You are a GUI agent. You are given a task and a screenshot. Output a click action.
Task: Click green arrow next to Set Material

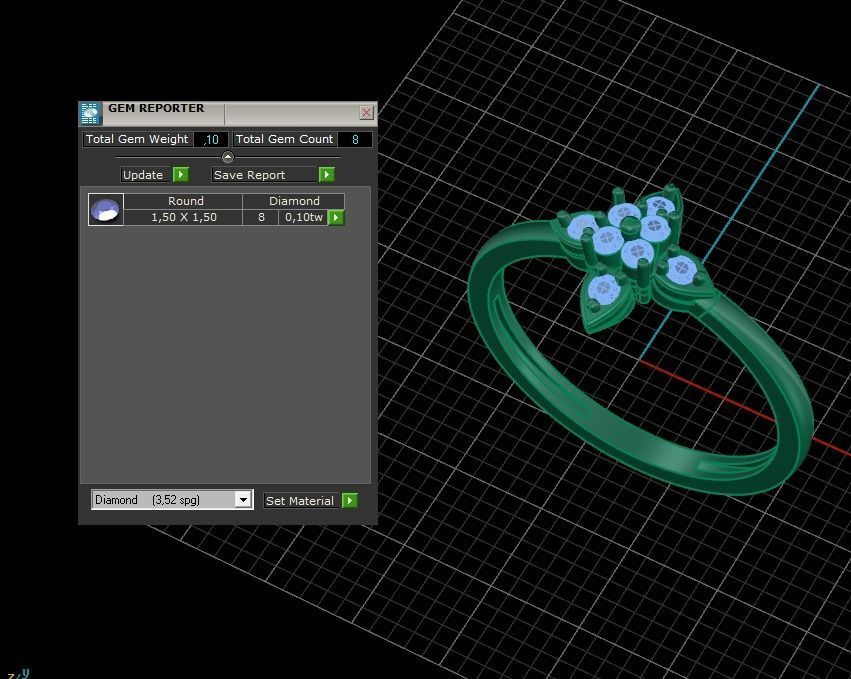pyautogui.click(x=350, y=500)
